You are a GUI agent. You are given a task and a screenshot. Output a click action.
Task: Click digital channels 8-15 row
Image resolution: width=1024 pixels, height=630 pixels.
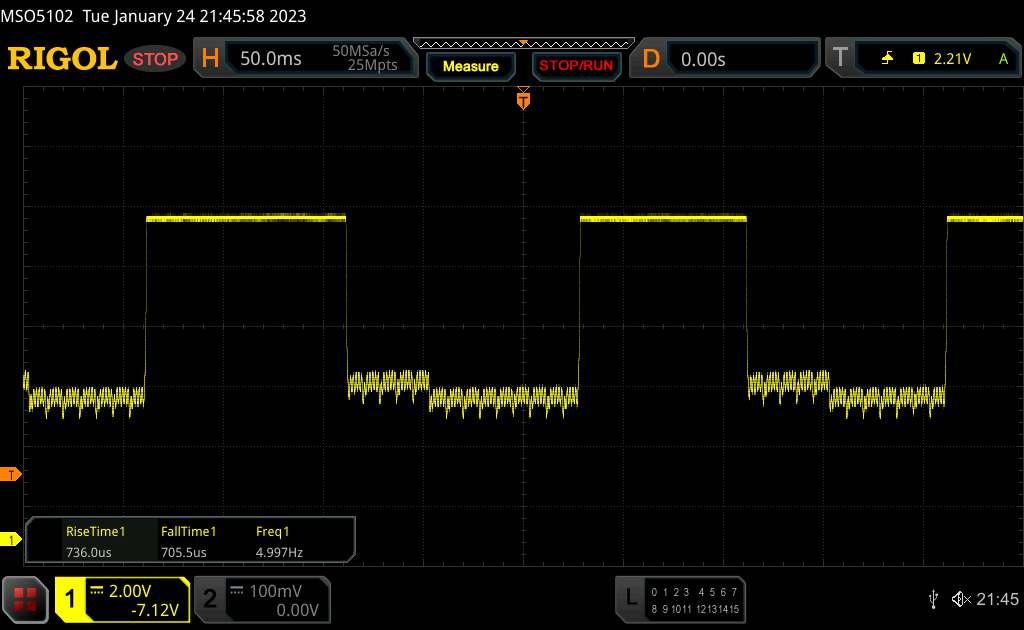pos(695,609)
